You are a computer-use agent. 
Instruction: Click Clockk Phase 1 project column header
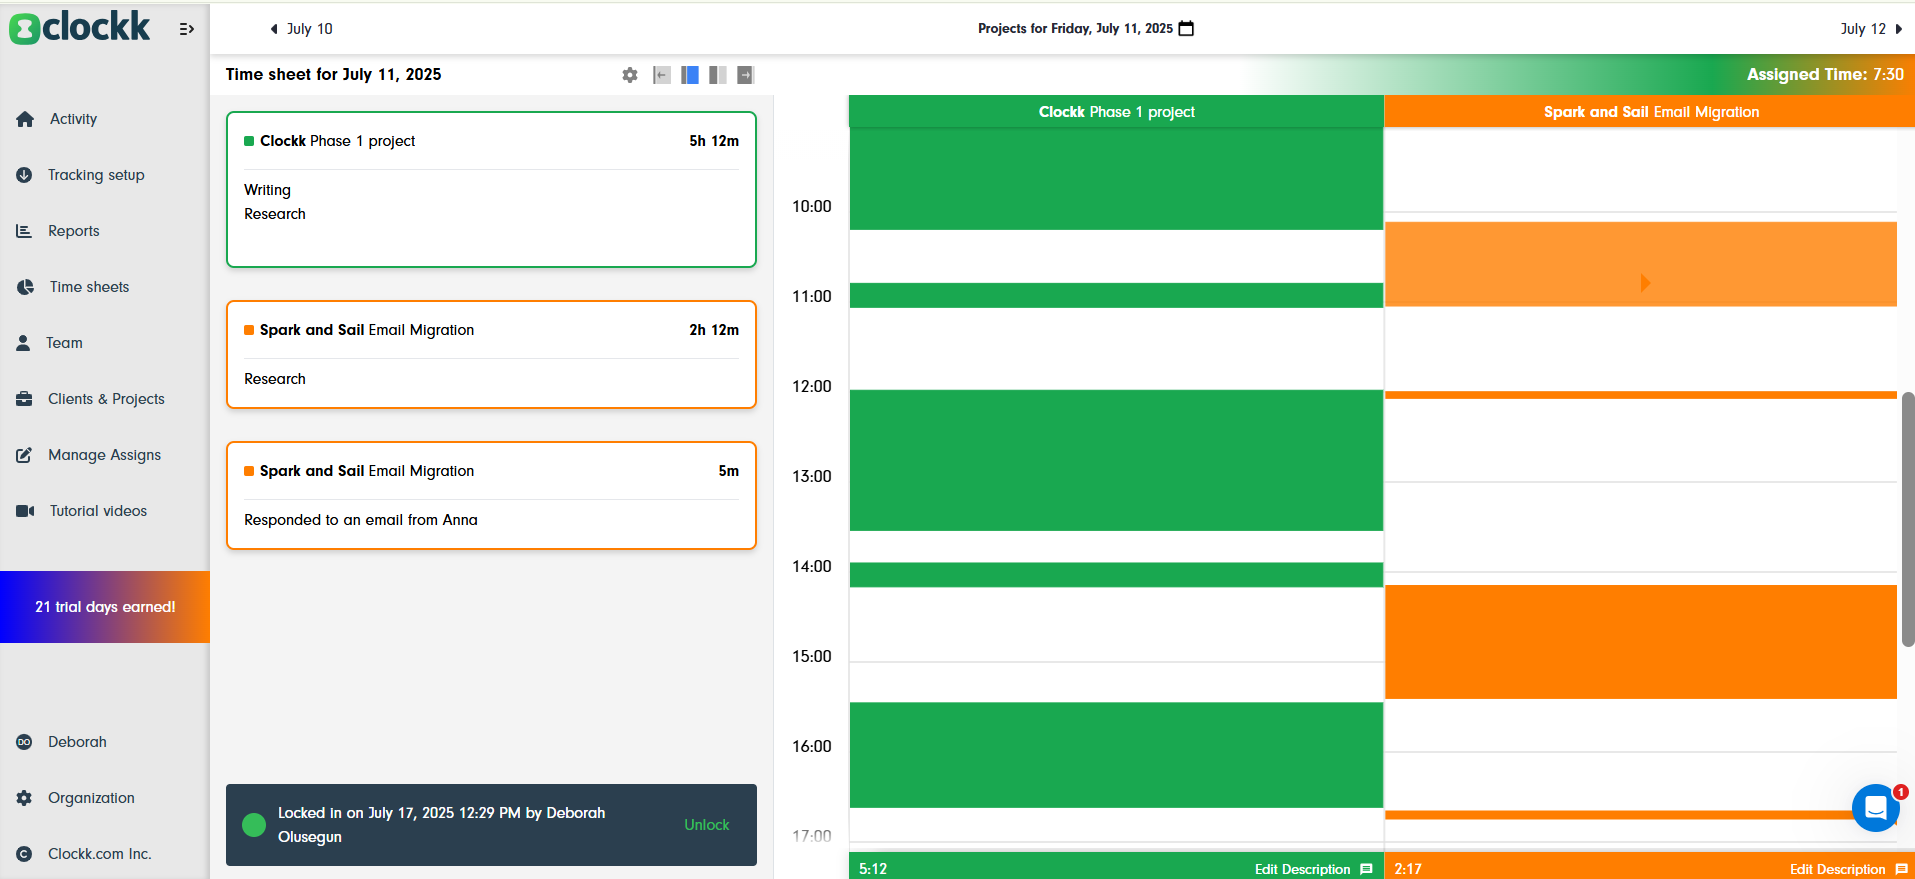pyautogui.click(x=1116, y=112)
